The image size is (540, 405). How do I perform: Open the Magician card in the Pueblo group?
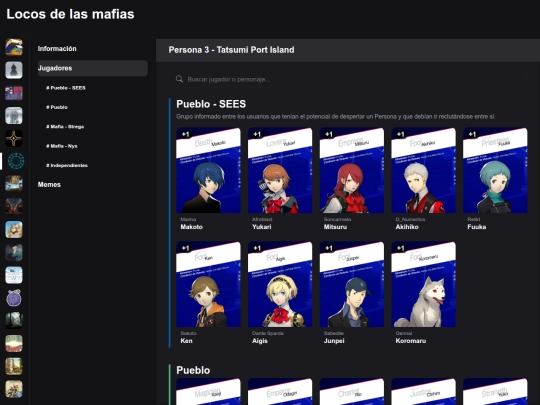point(208,392)
